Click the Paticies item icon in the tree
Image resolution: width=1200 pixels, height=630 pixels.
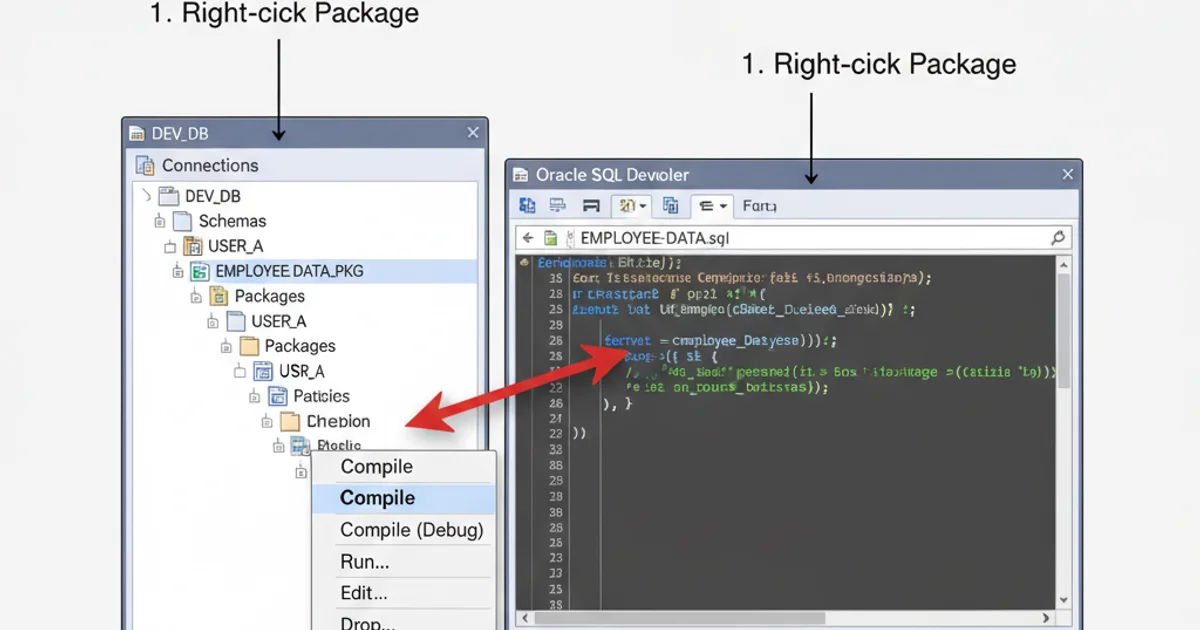click(277, 396)
